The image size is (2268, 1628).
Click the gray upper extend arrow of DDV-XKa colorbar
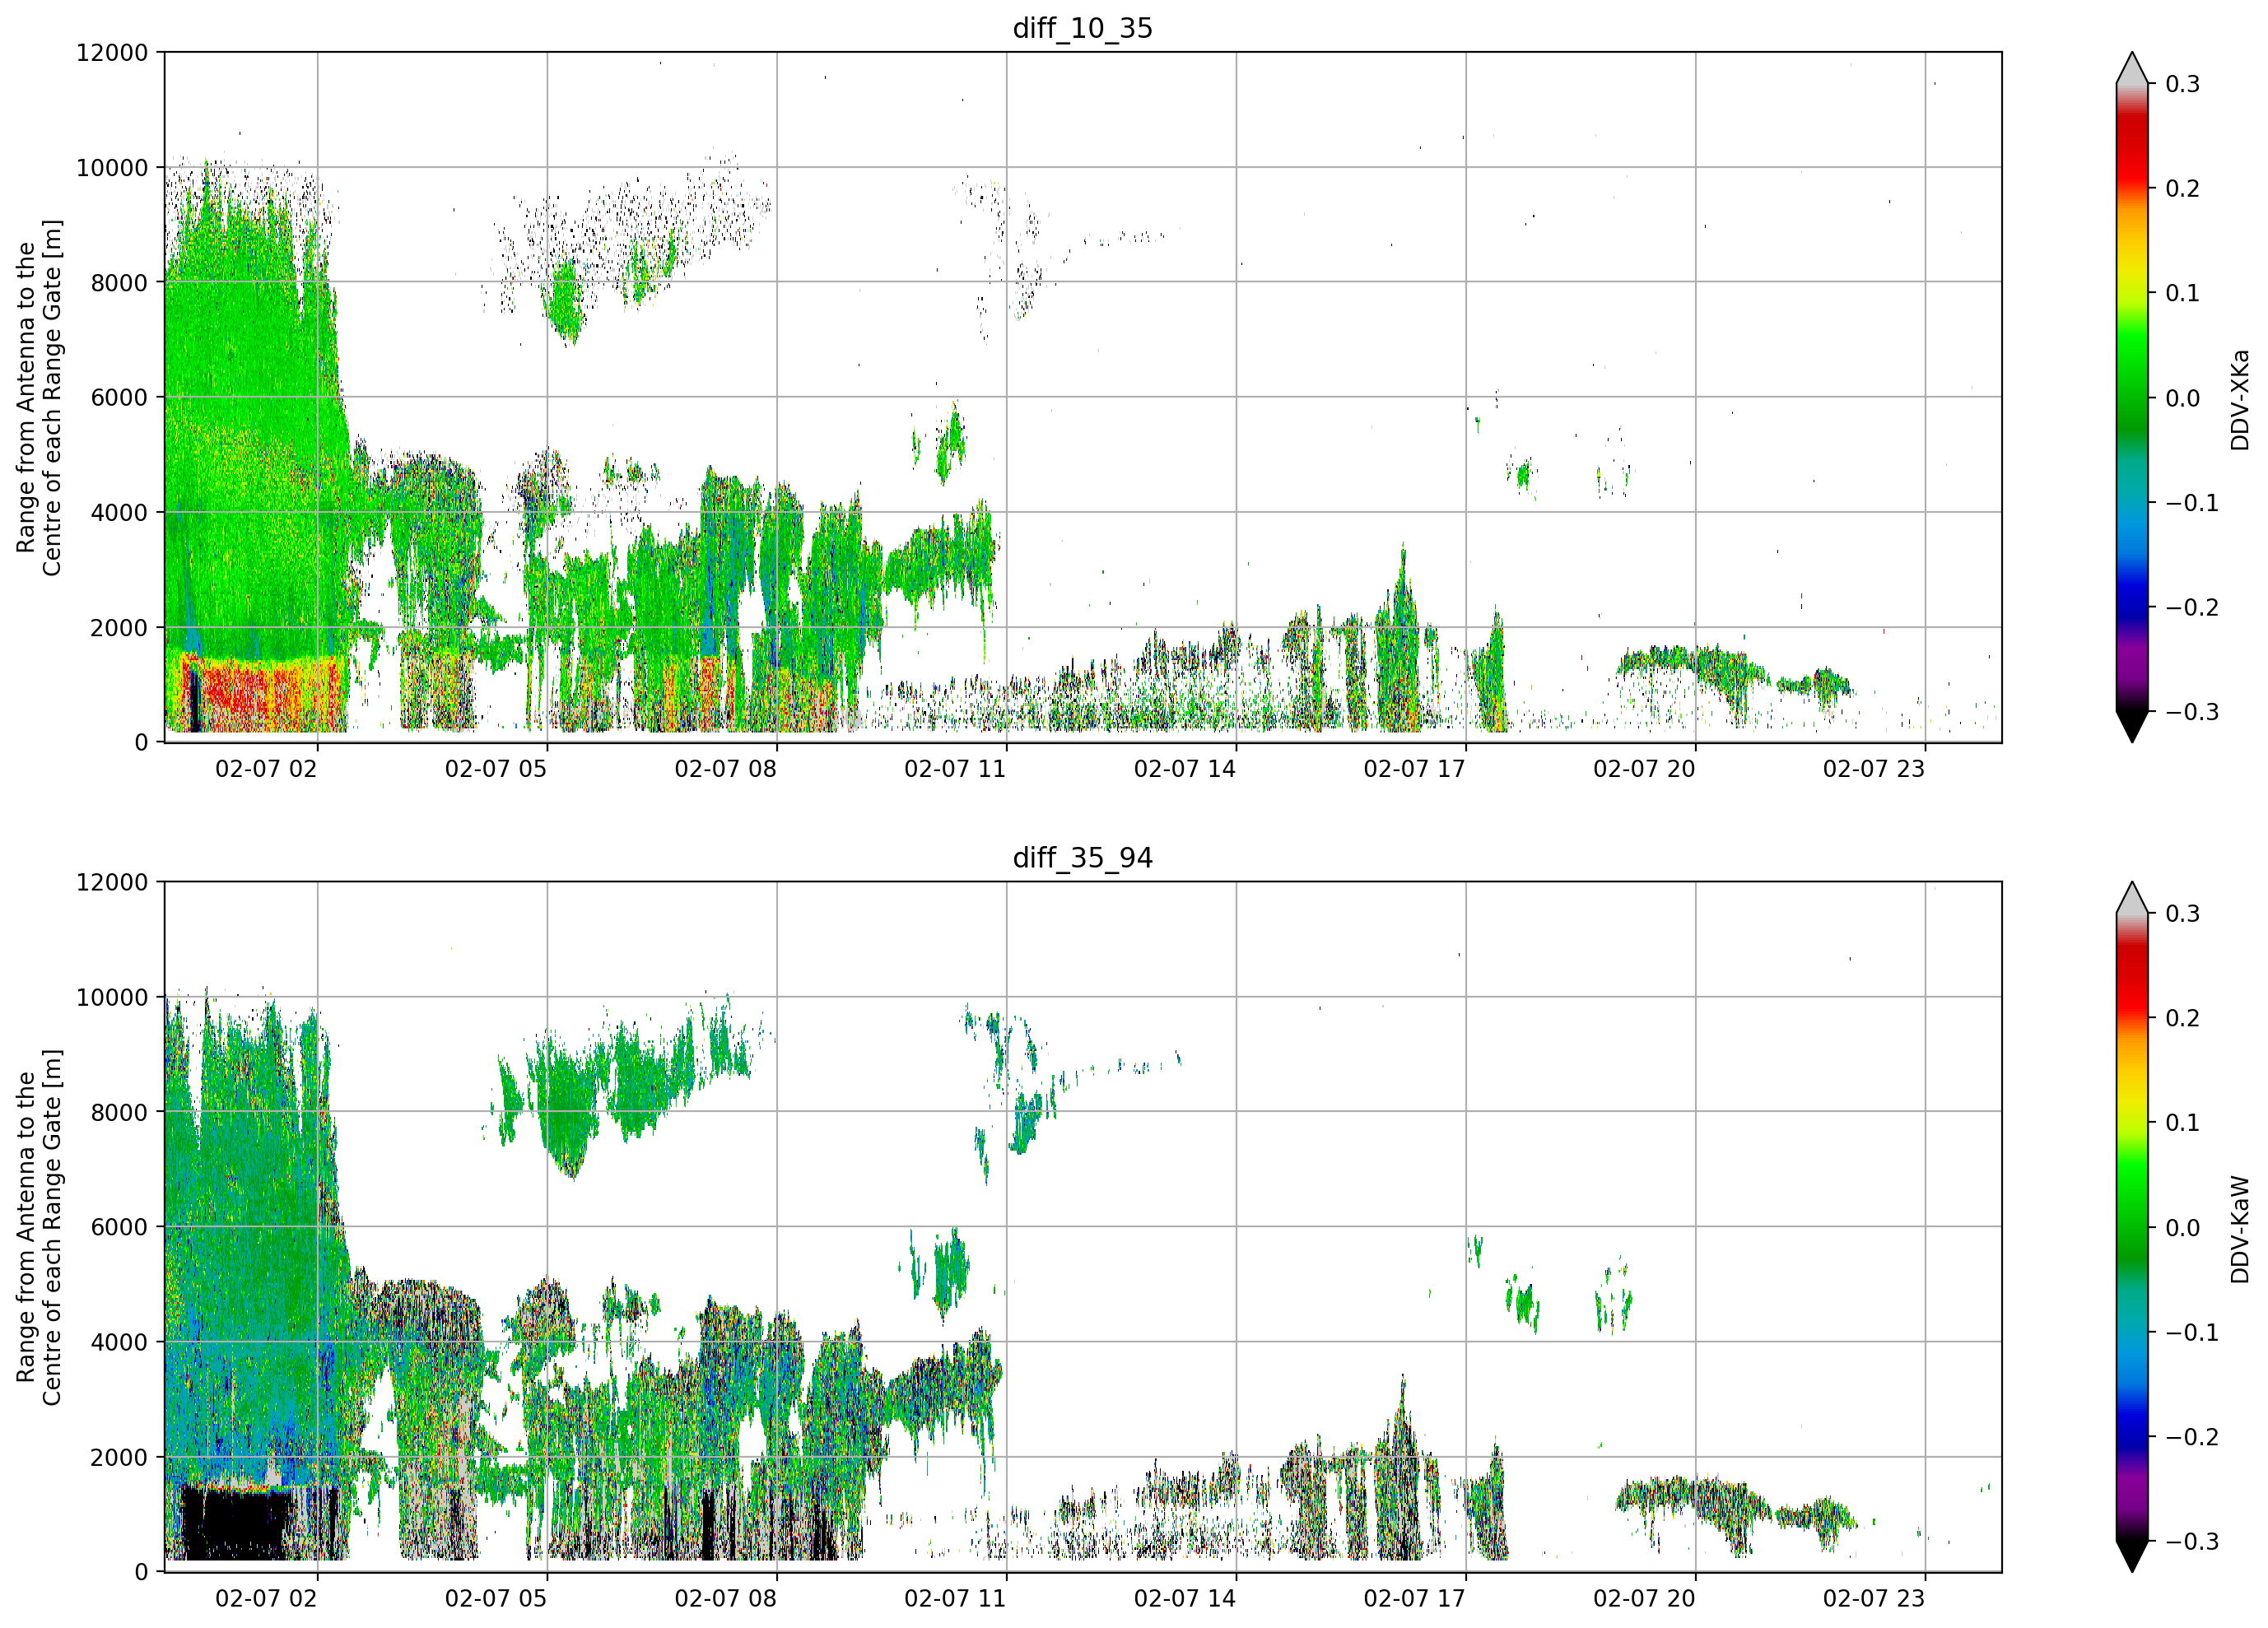pos(2132,70)
